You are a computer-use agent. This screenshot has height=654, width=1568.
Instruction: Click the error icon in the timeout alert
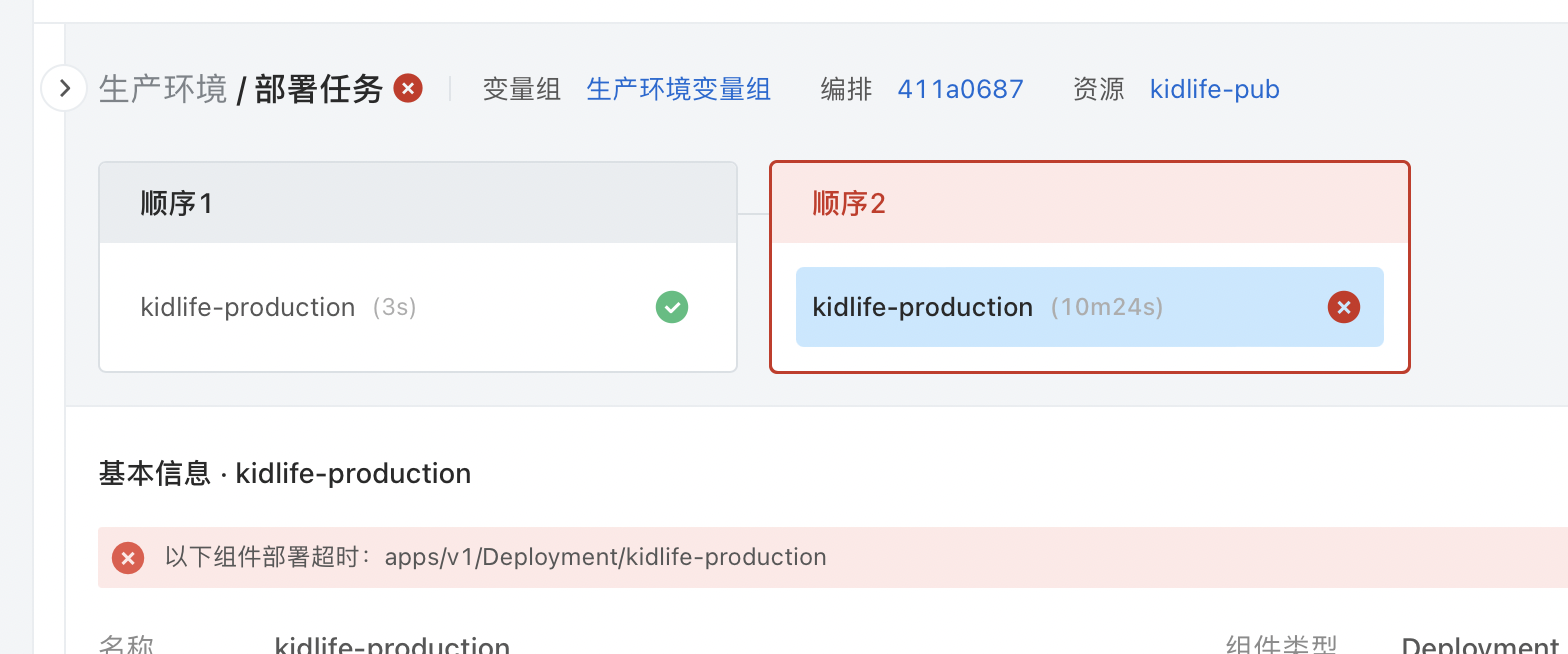[x=127, y=557]
